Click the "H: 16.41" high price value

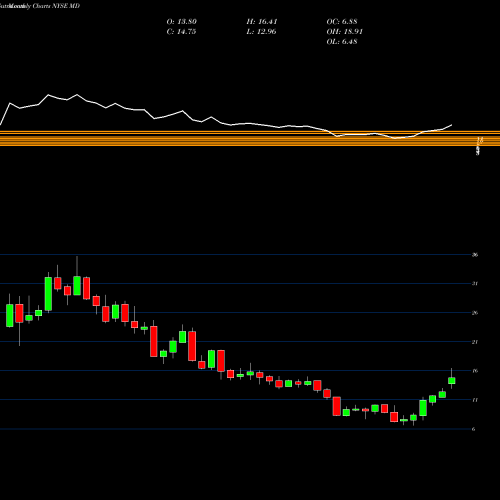(x=262, y=22)
